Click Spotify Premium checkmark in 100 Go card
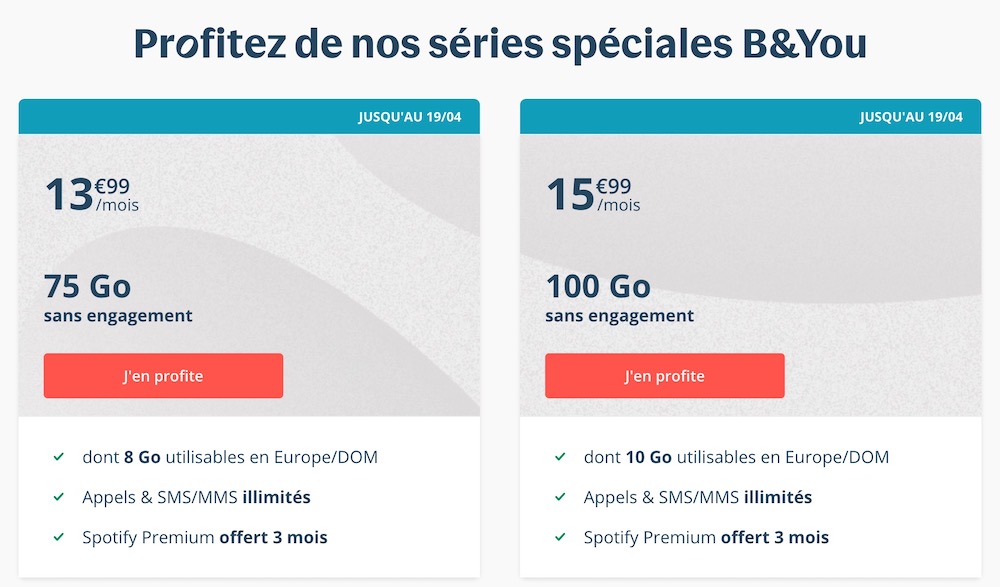This screenshot has width=1000, height=587. pos(560,537)
